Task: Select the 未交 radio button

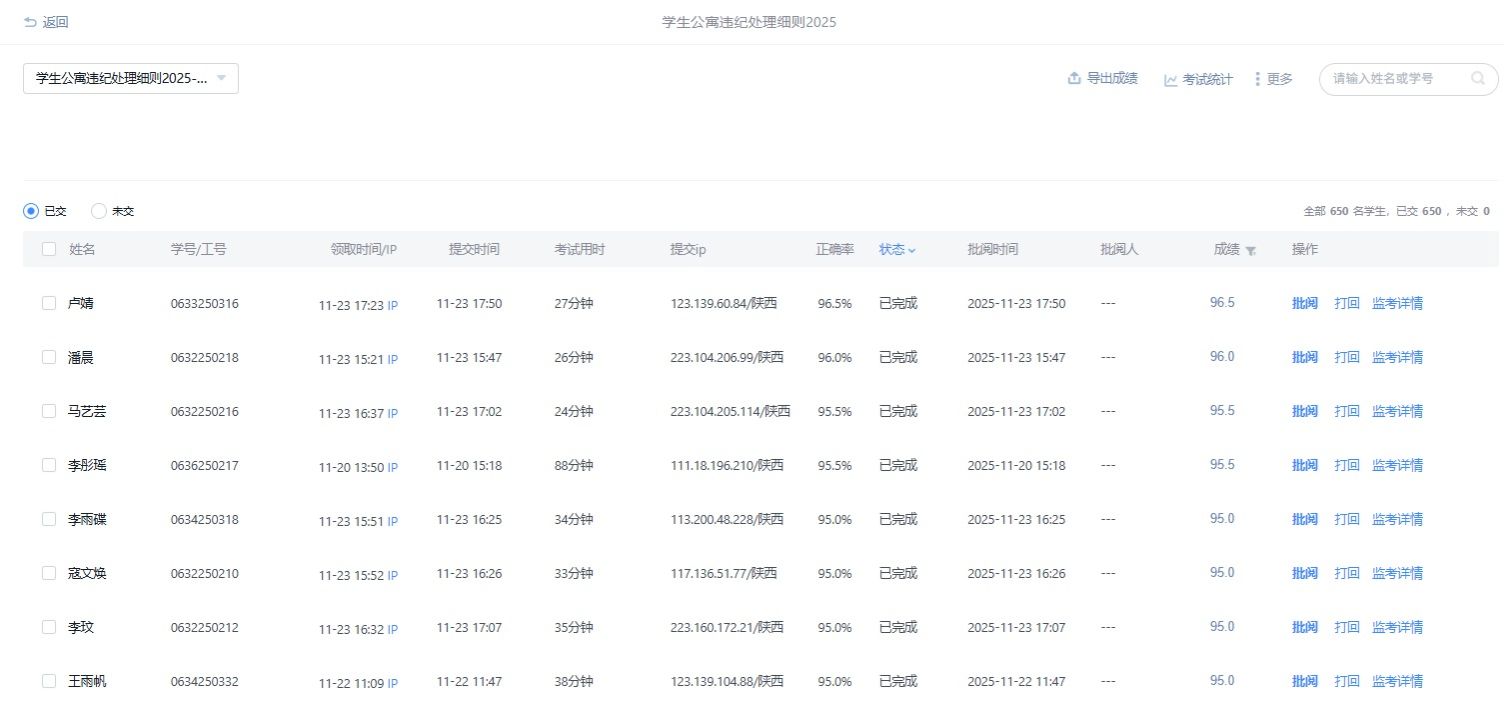Action: click(x=98, y=211)
